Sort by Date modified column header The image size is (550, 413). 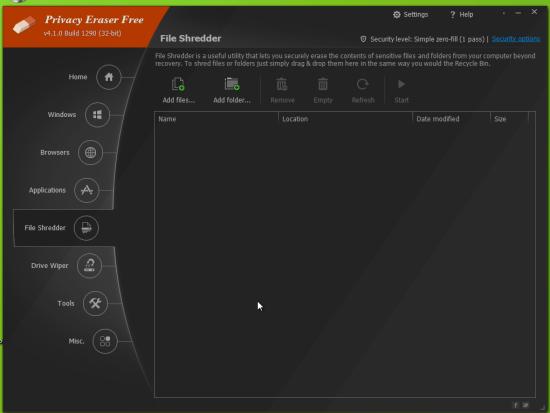(x=451, y=119)
